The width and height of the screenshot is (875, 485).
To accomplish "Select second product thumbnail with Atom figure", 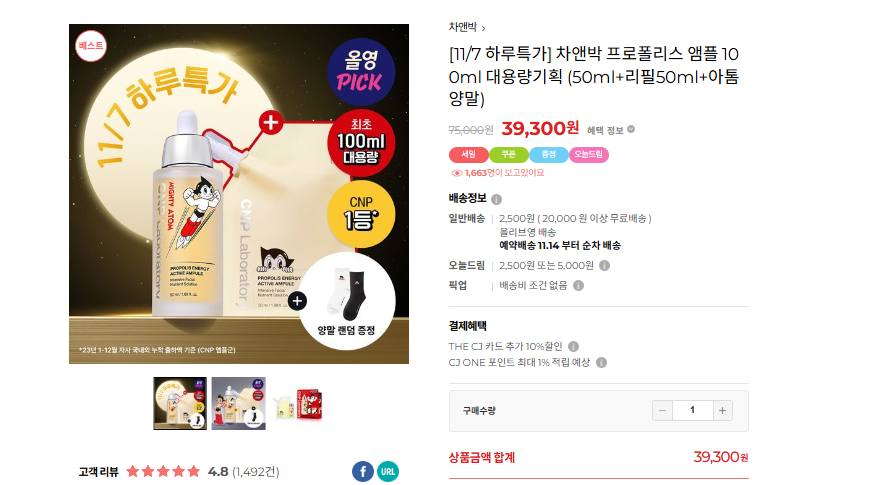I will [238, 404].
